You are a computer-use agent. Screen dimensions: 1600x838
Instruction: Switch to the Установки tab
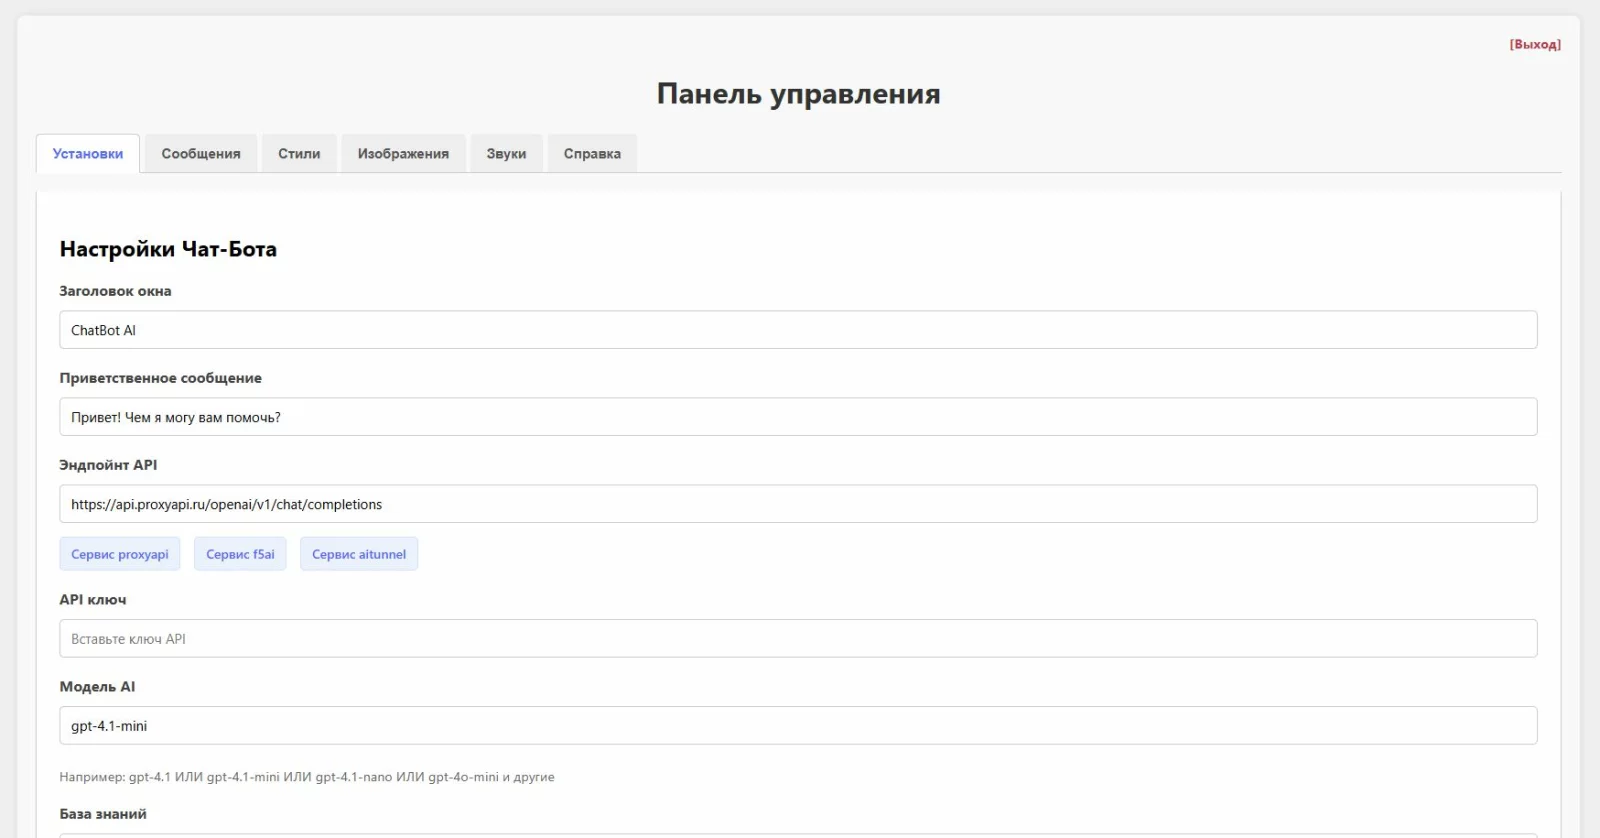88,154
